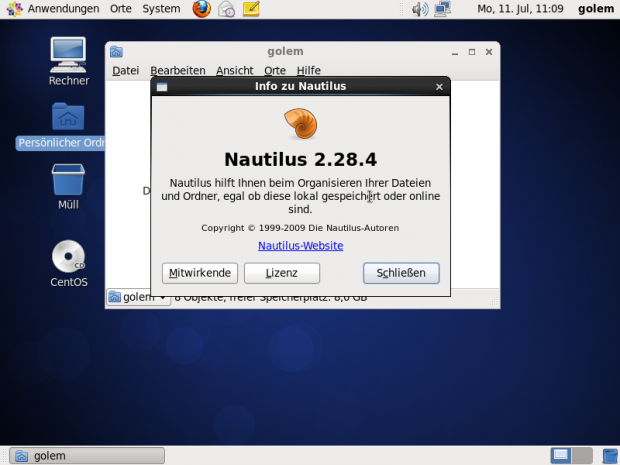Close the Info zu Nautilus dialog
The image size is (620, 465).
(x=439, y=87)
